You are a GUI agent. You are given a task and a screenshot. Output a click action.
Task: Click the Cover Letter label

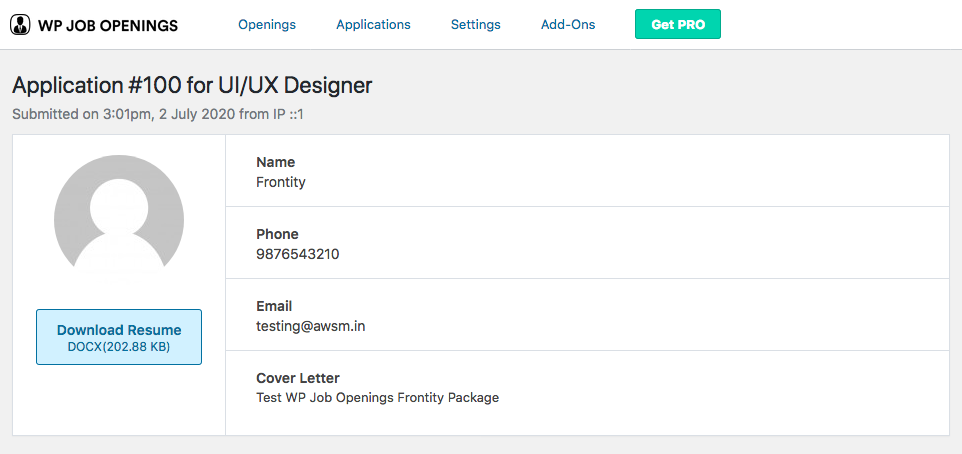pos(298,378)
